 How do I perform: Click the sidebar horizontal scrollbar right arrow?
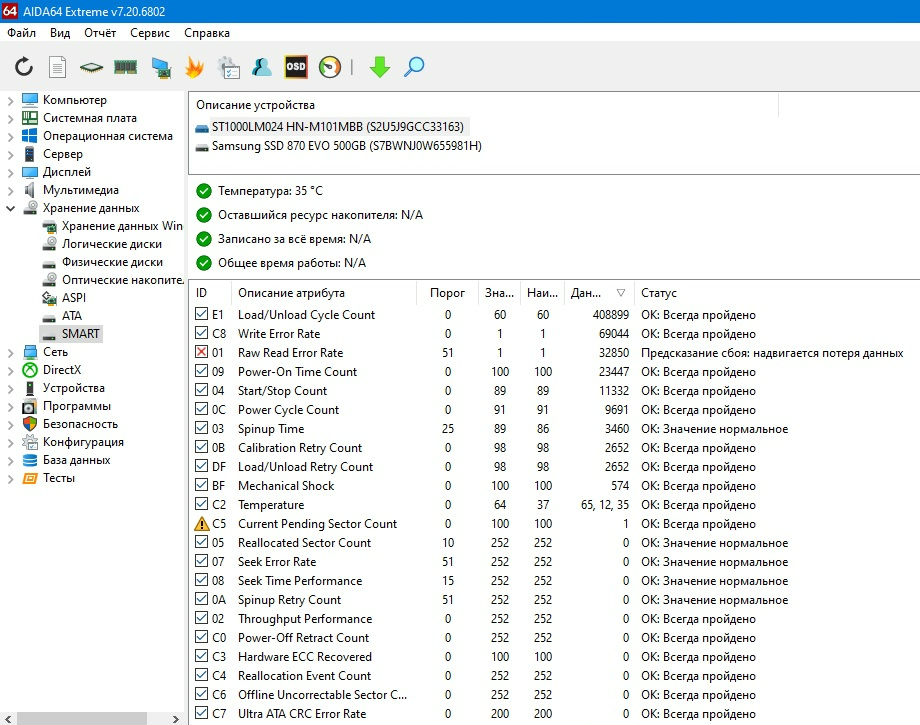point(175,719)
